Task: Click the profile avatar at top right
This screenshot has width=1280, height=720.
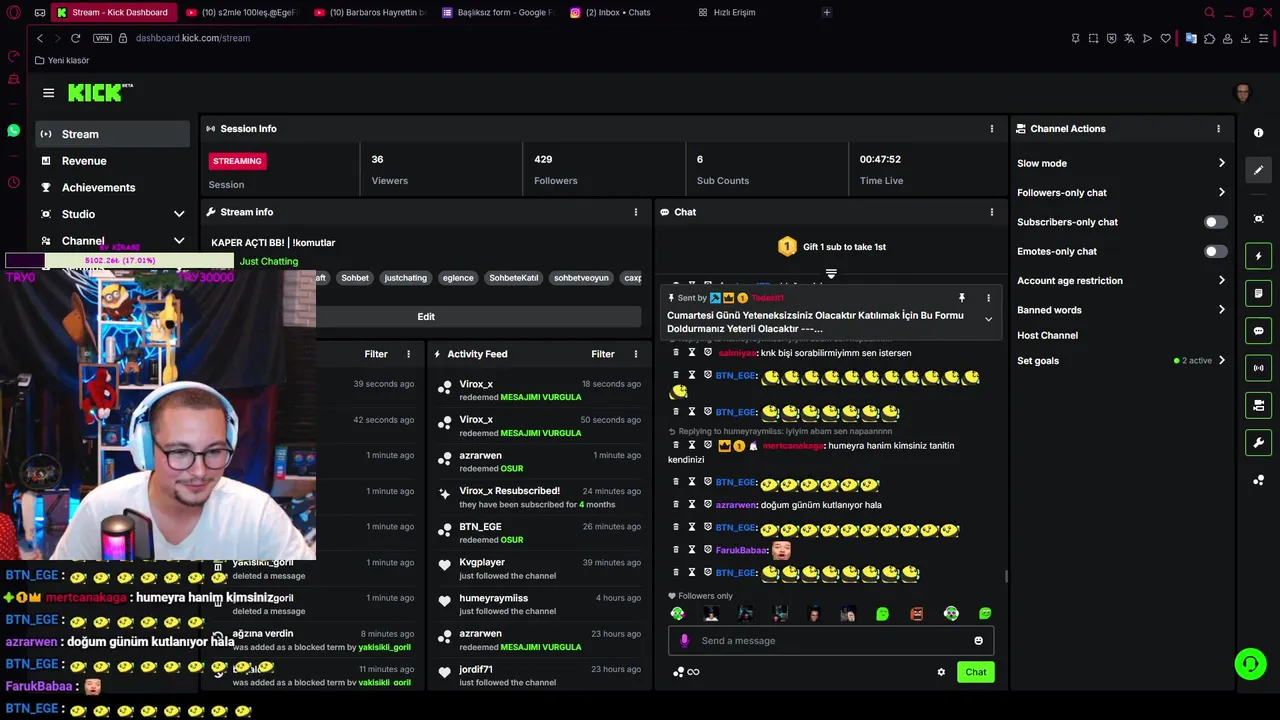Action: pyautogui.click(x=1243, y=93)
